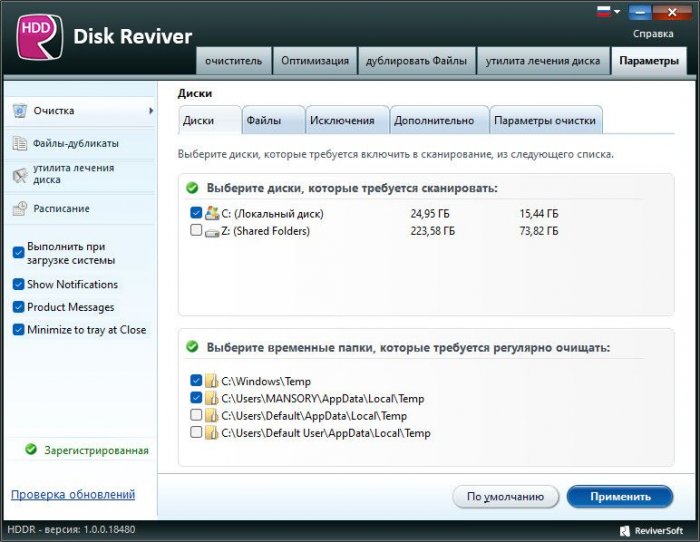Select the Параметры main tab
The image size is (700, 542).
coord(649,61)
